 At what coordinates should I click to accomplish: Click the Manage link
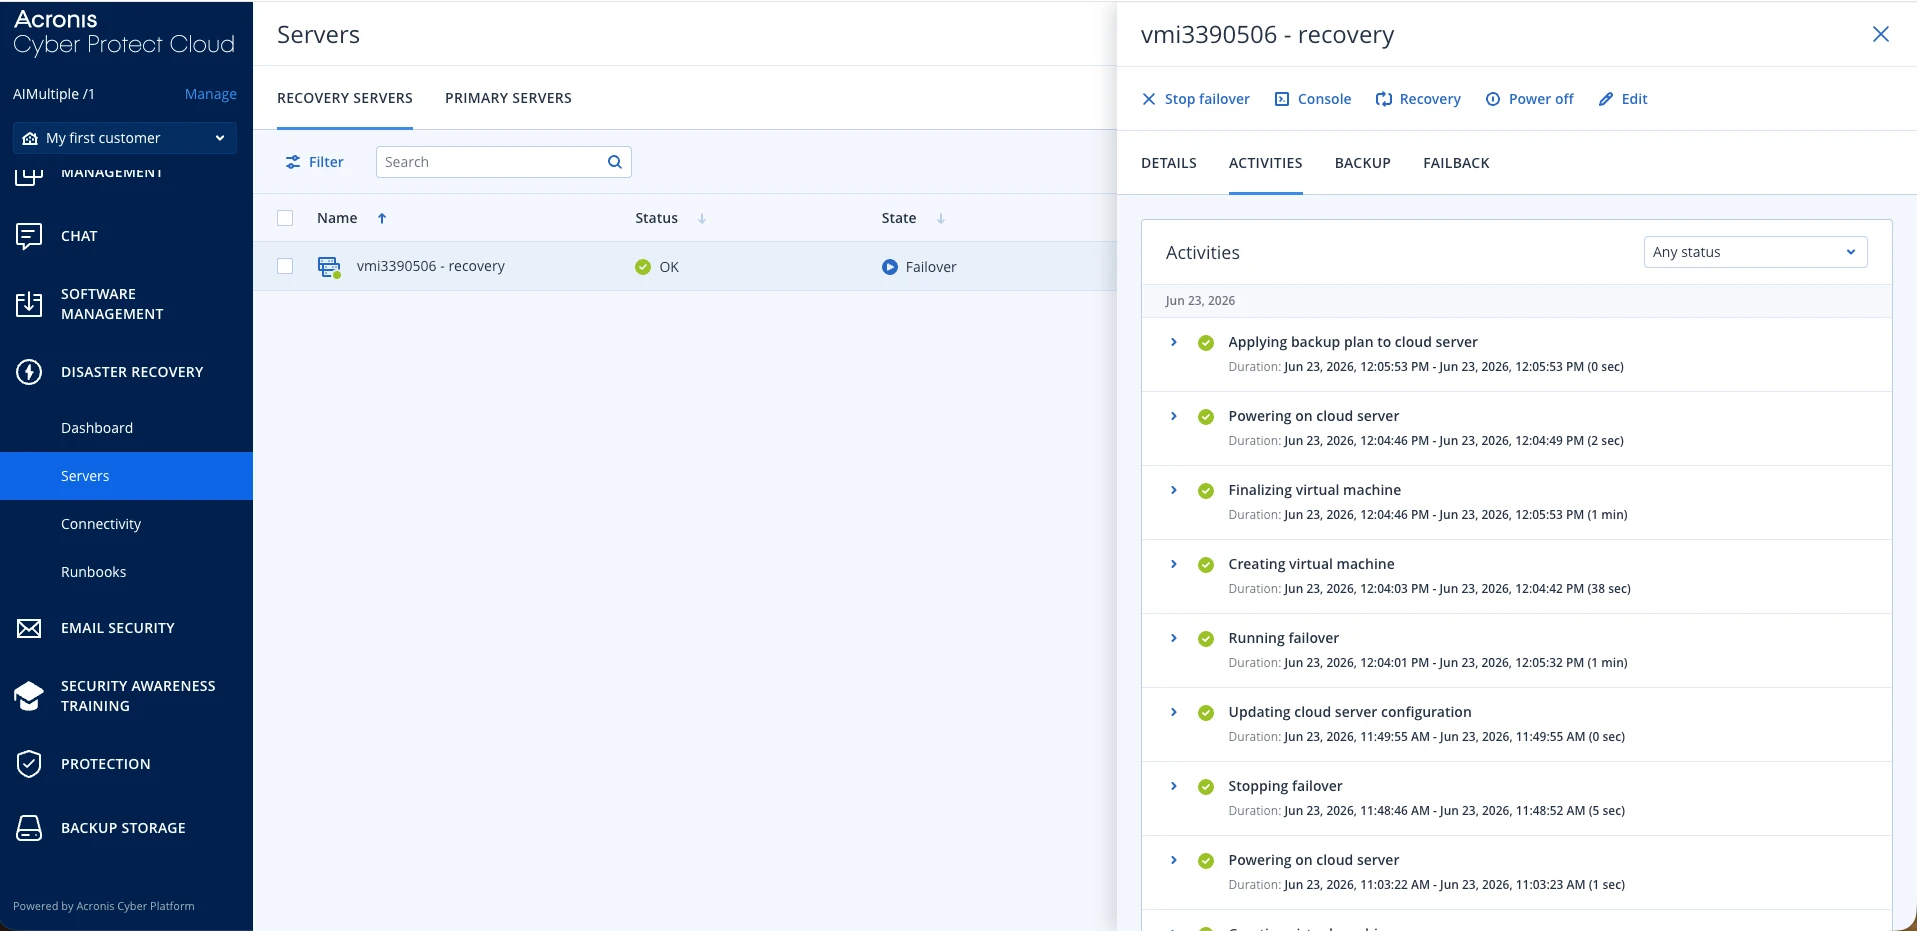pyautogui.click(x=211, y=94)
